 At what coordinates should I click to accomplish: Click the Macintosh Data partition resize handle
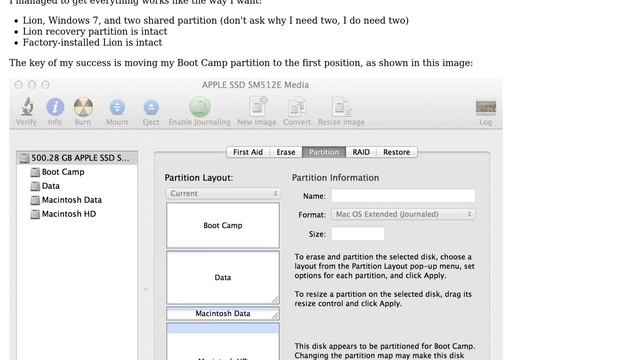276,316
